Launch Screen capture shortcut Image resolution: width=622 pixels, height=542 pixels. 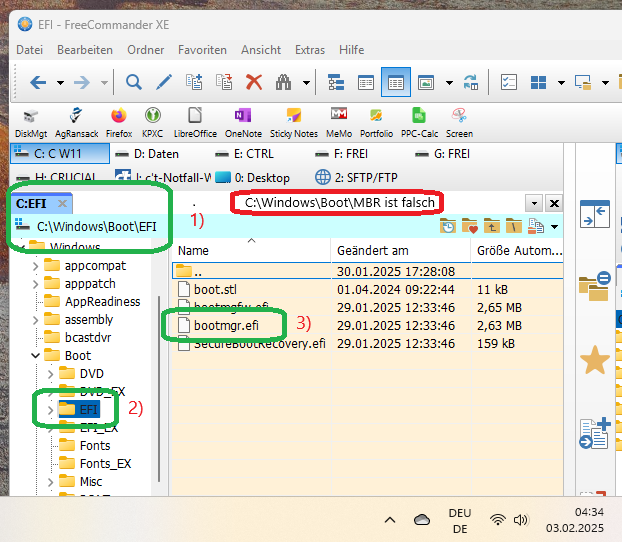[459, 123]
